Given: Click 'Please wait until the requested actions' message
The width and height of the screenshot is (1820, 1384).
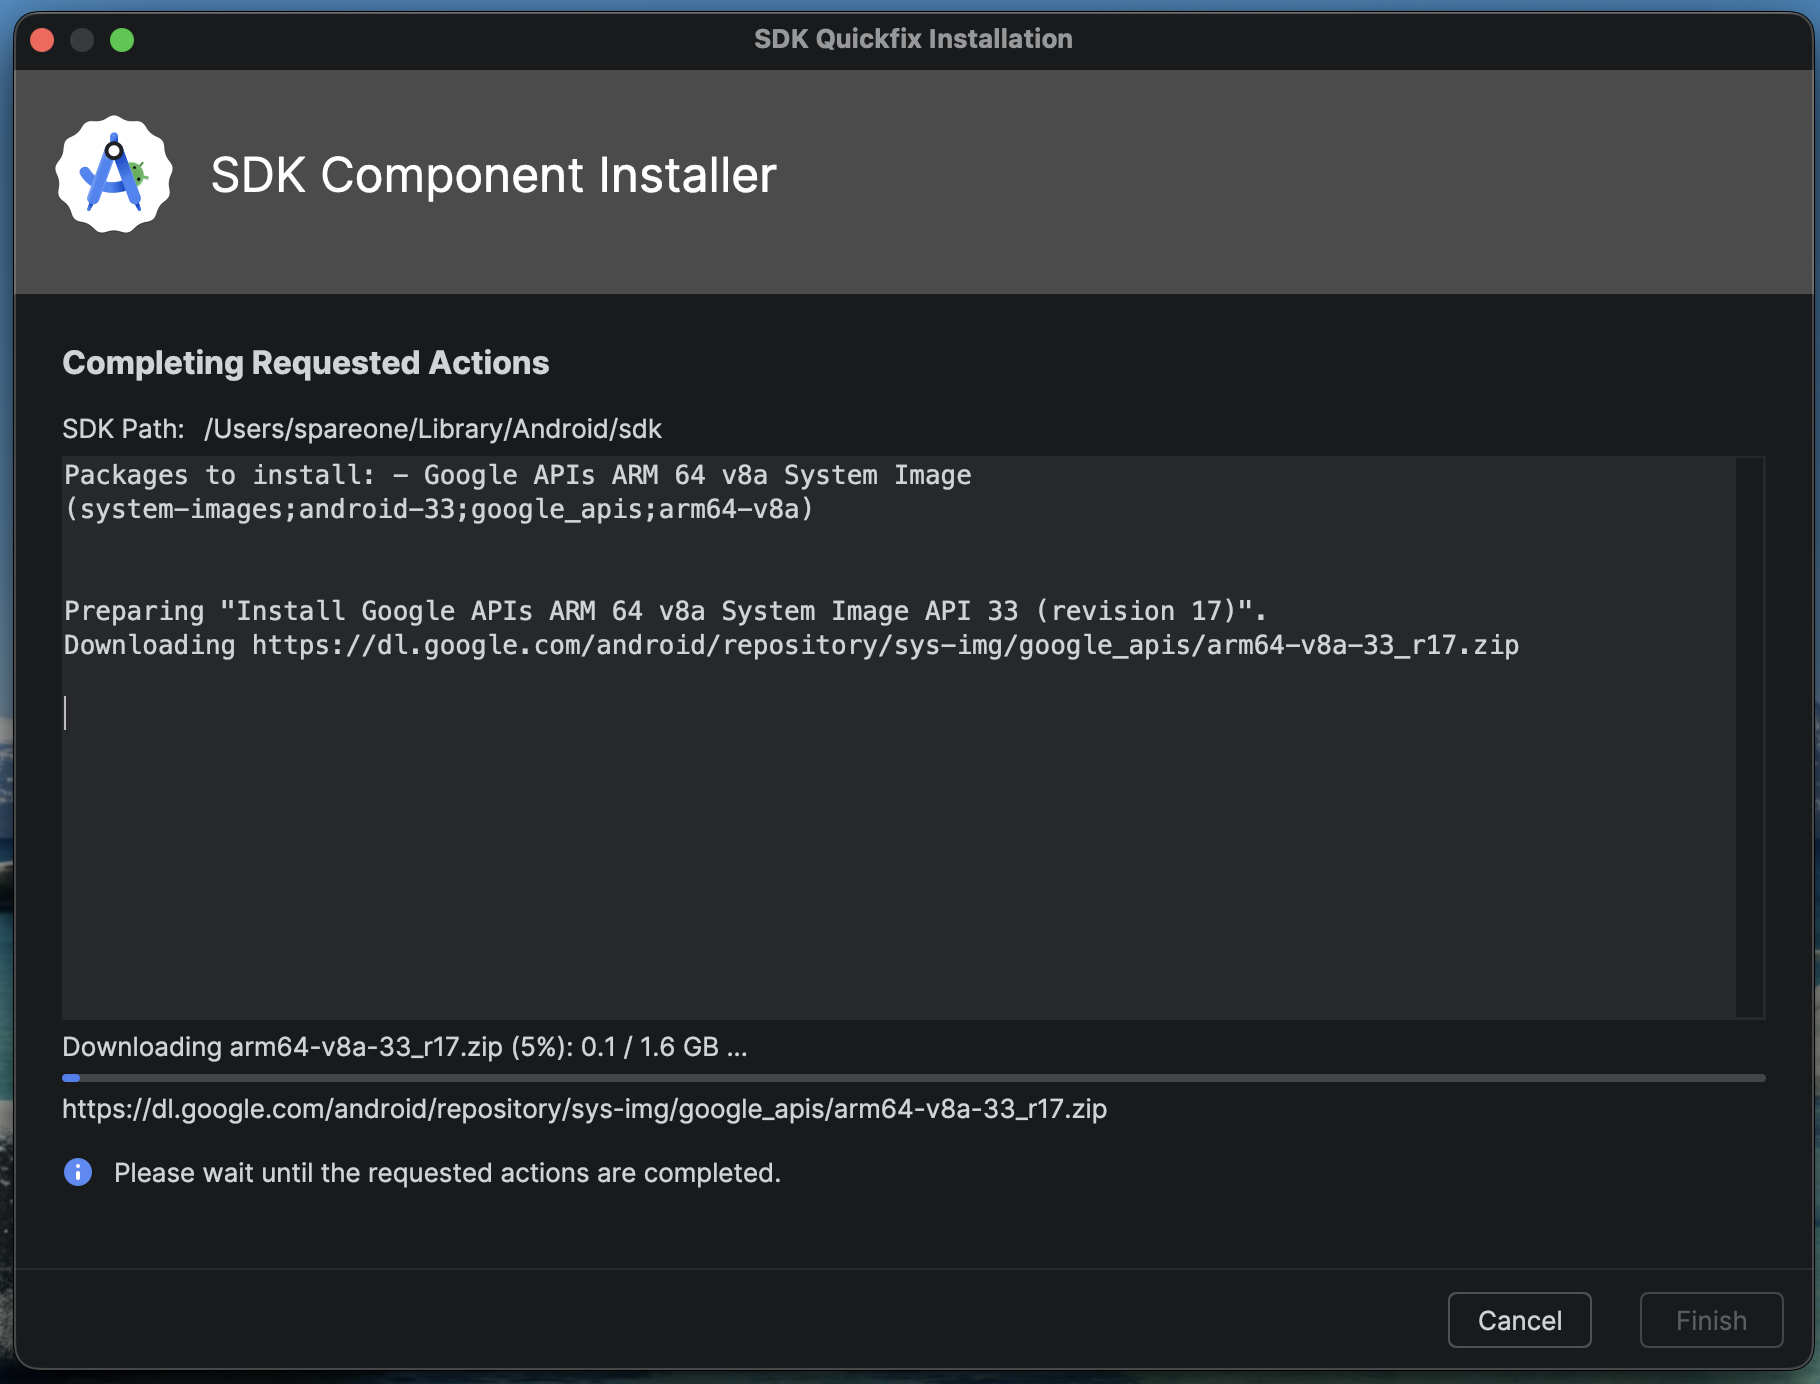Looking at the screenshot, I should pyautogui.click(x=447, y=1173).
